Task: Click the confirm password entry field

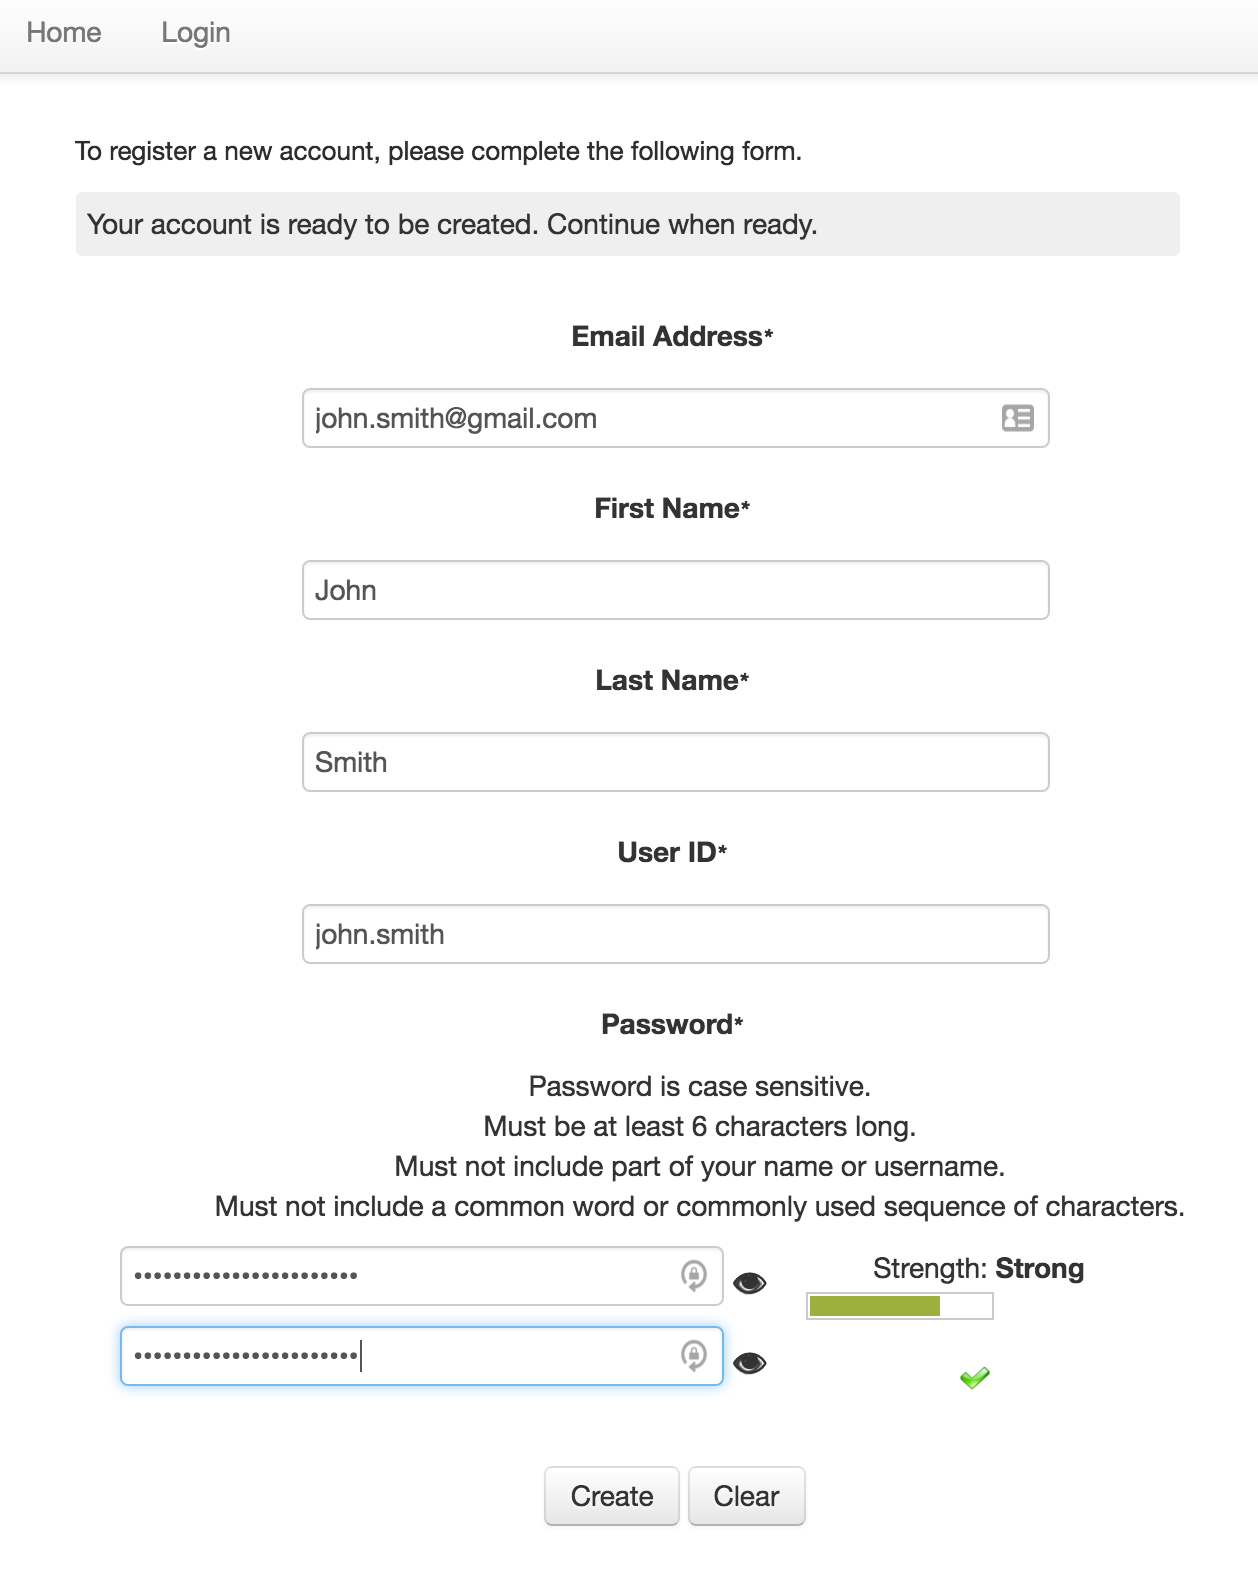Action: click(x=400, y=1356)
